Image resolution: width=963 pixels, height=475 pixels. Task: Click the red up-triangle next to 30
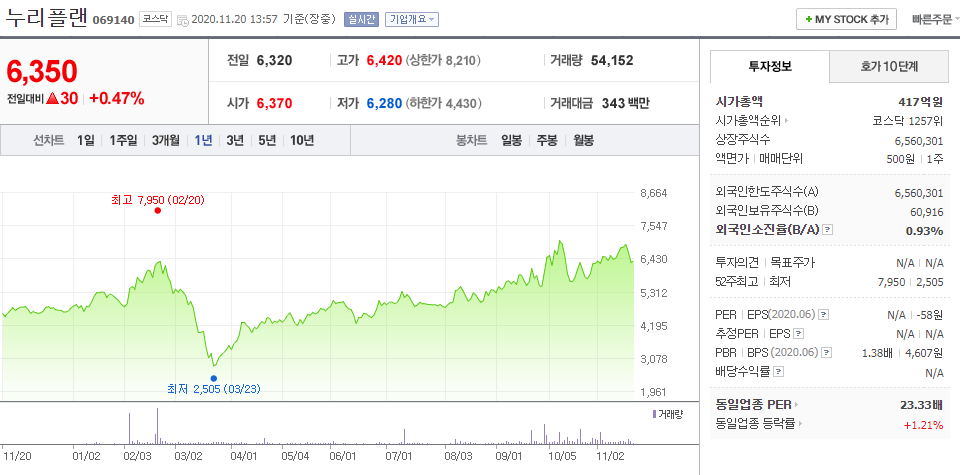[52, 98]
